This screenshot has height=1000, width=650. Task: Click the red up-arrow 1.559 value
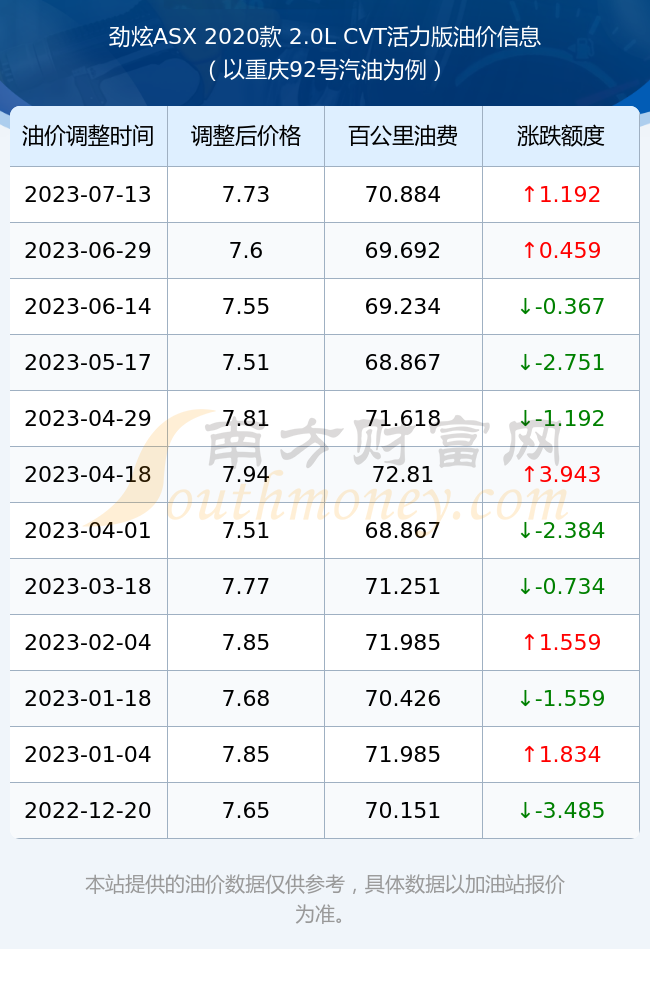point(561,642)
